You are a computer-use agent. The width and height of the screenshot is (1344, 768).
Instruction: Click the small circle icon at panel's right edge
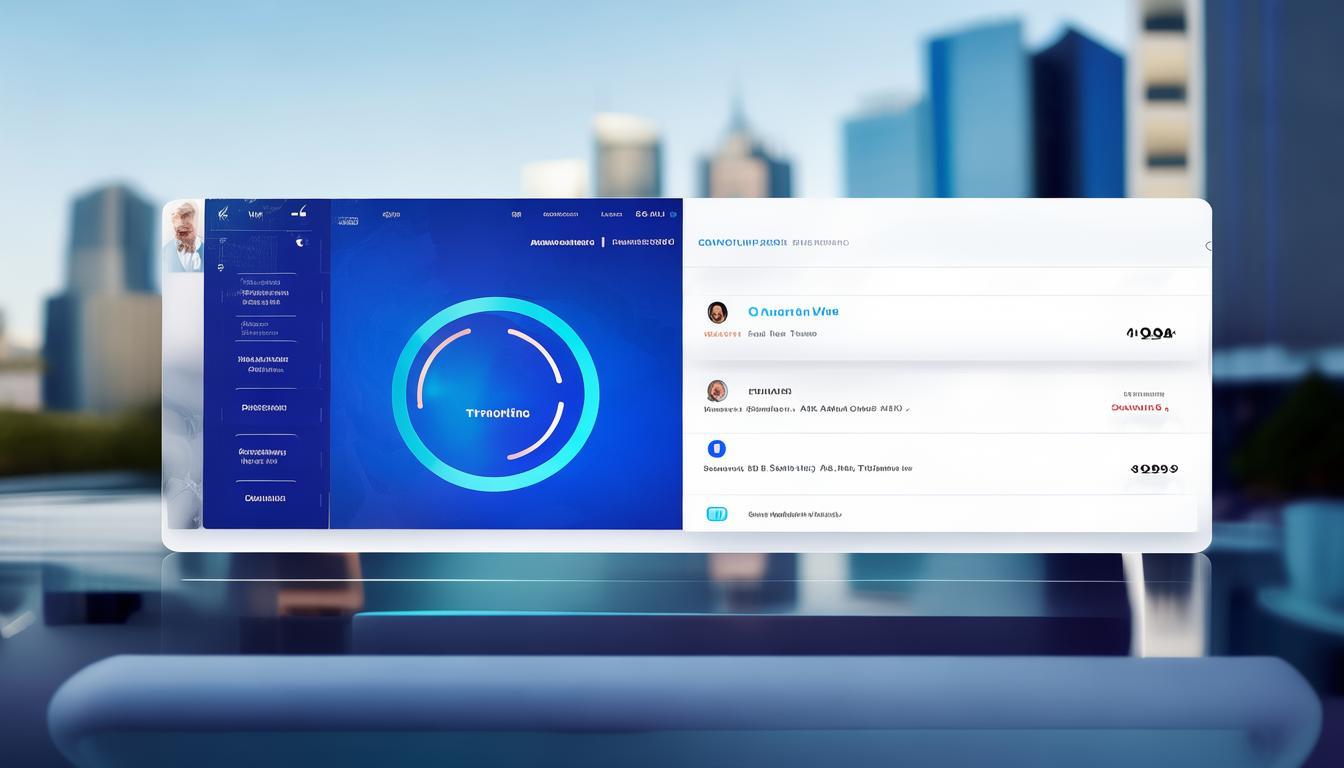(x=1209, y=246)
